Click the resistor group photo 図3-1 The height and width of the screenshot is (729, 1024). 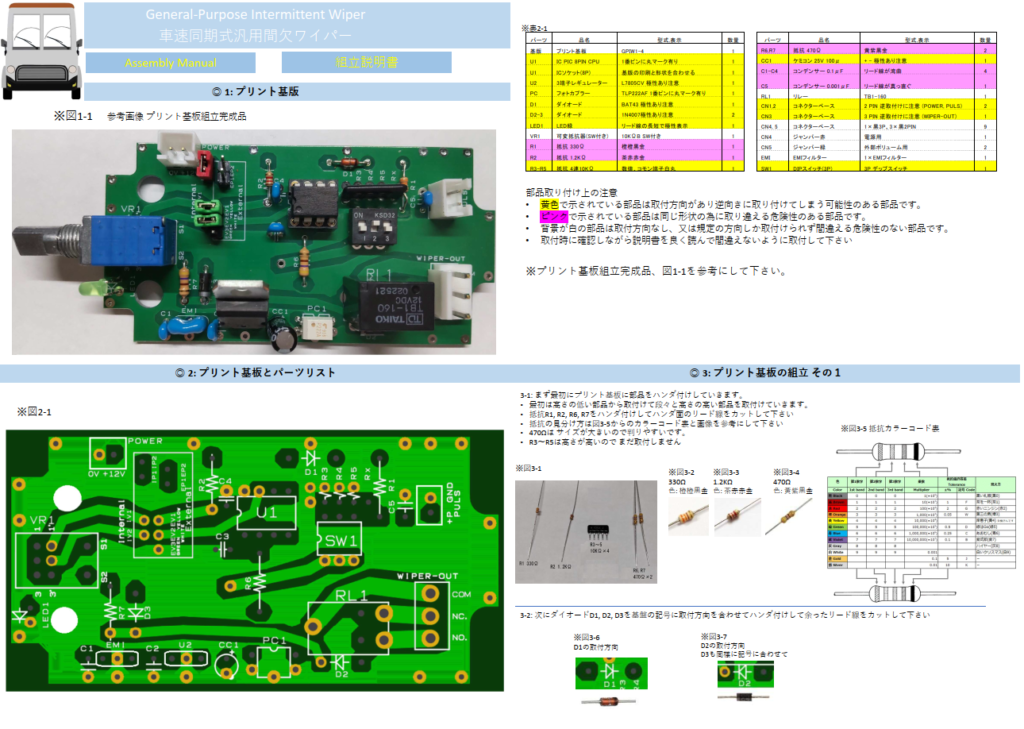(x=586, y=532)
